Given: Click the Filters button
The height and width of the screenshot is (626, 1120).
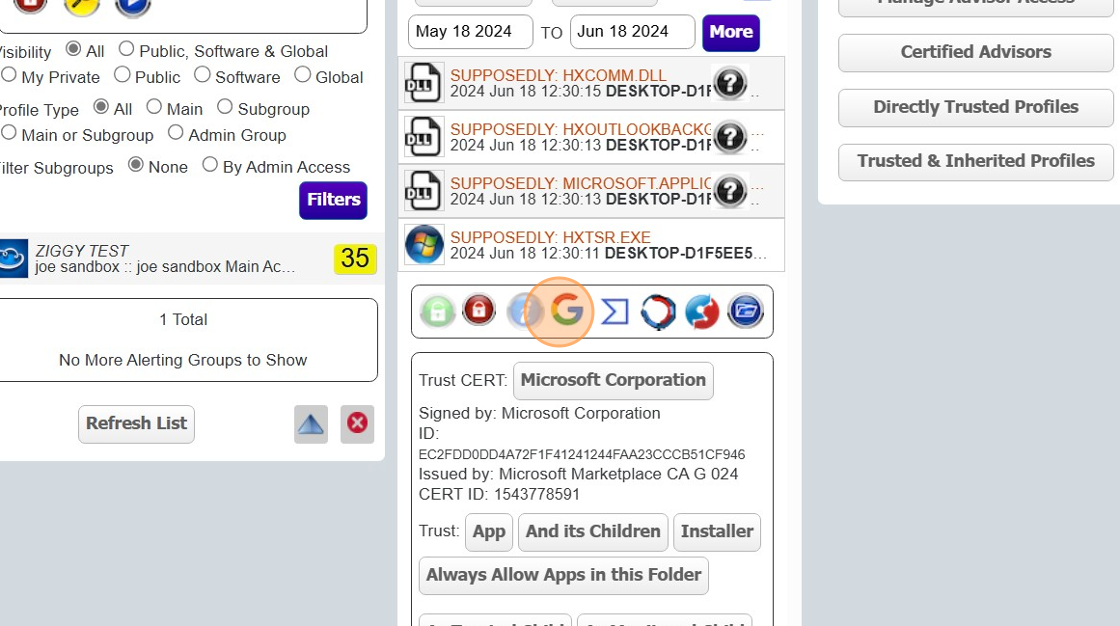Looking at the screenshot, I should [333, 200].
